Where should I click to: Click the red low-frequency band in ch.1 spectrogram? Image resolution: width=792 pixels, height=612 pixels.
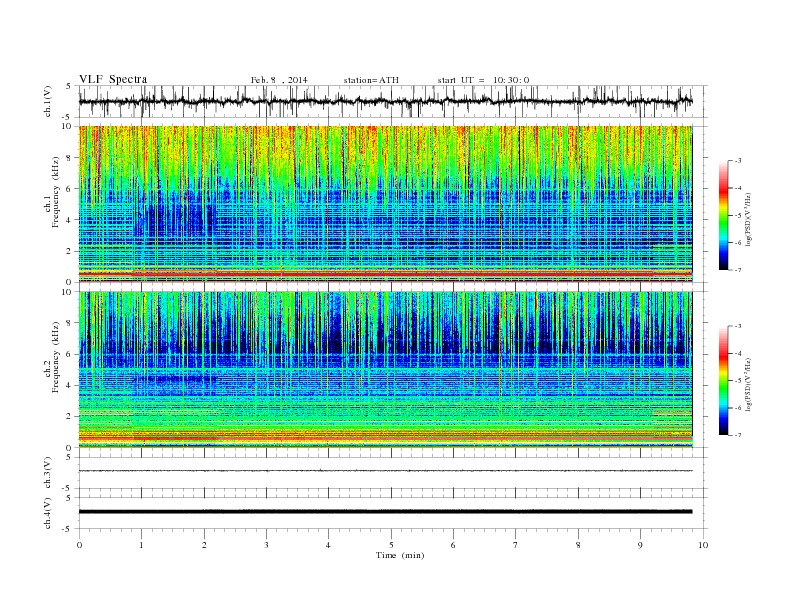click(x=385, y=274)
